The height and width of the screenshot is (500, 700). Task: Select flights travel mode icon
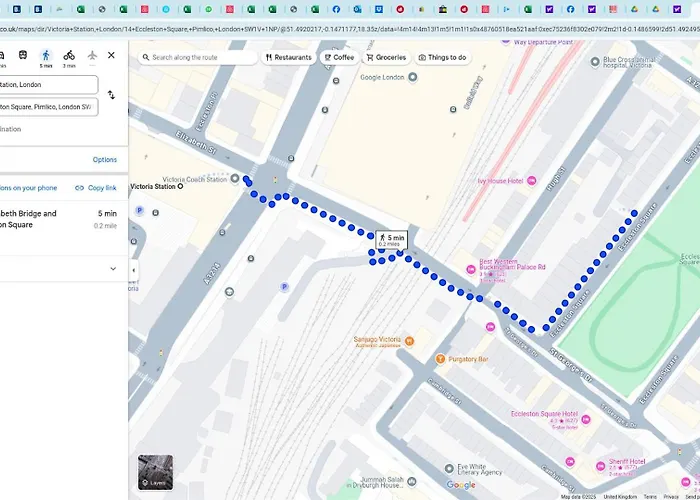coord(92,55)
